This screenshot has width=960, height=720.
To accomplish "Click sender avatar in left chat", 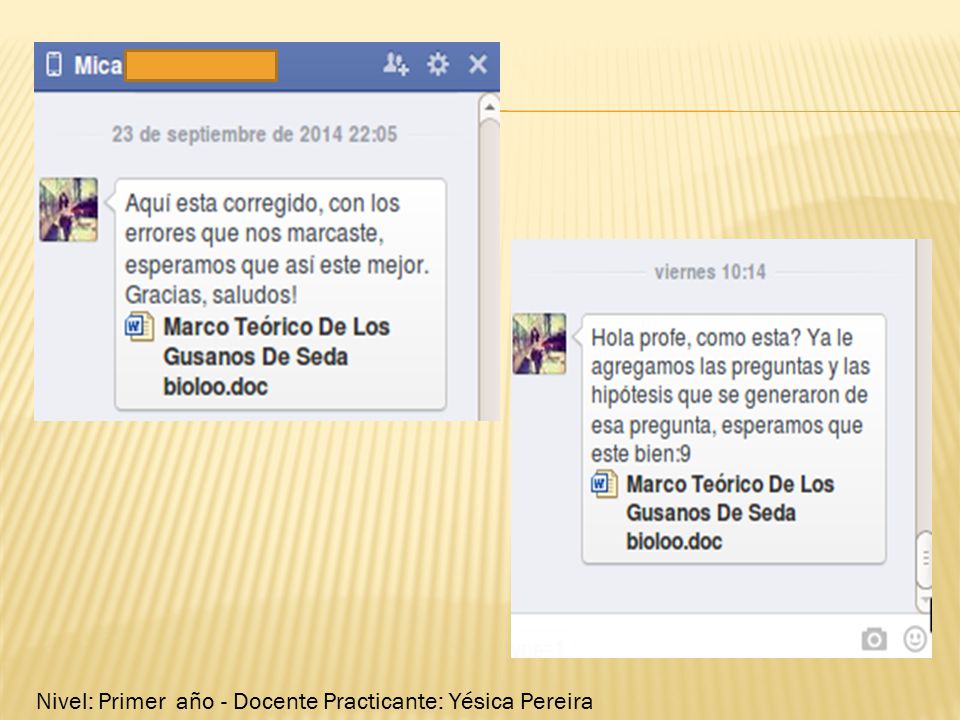I will point(69,209).
